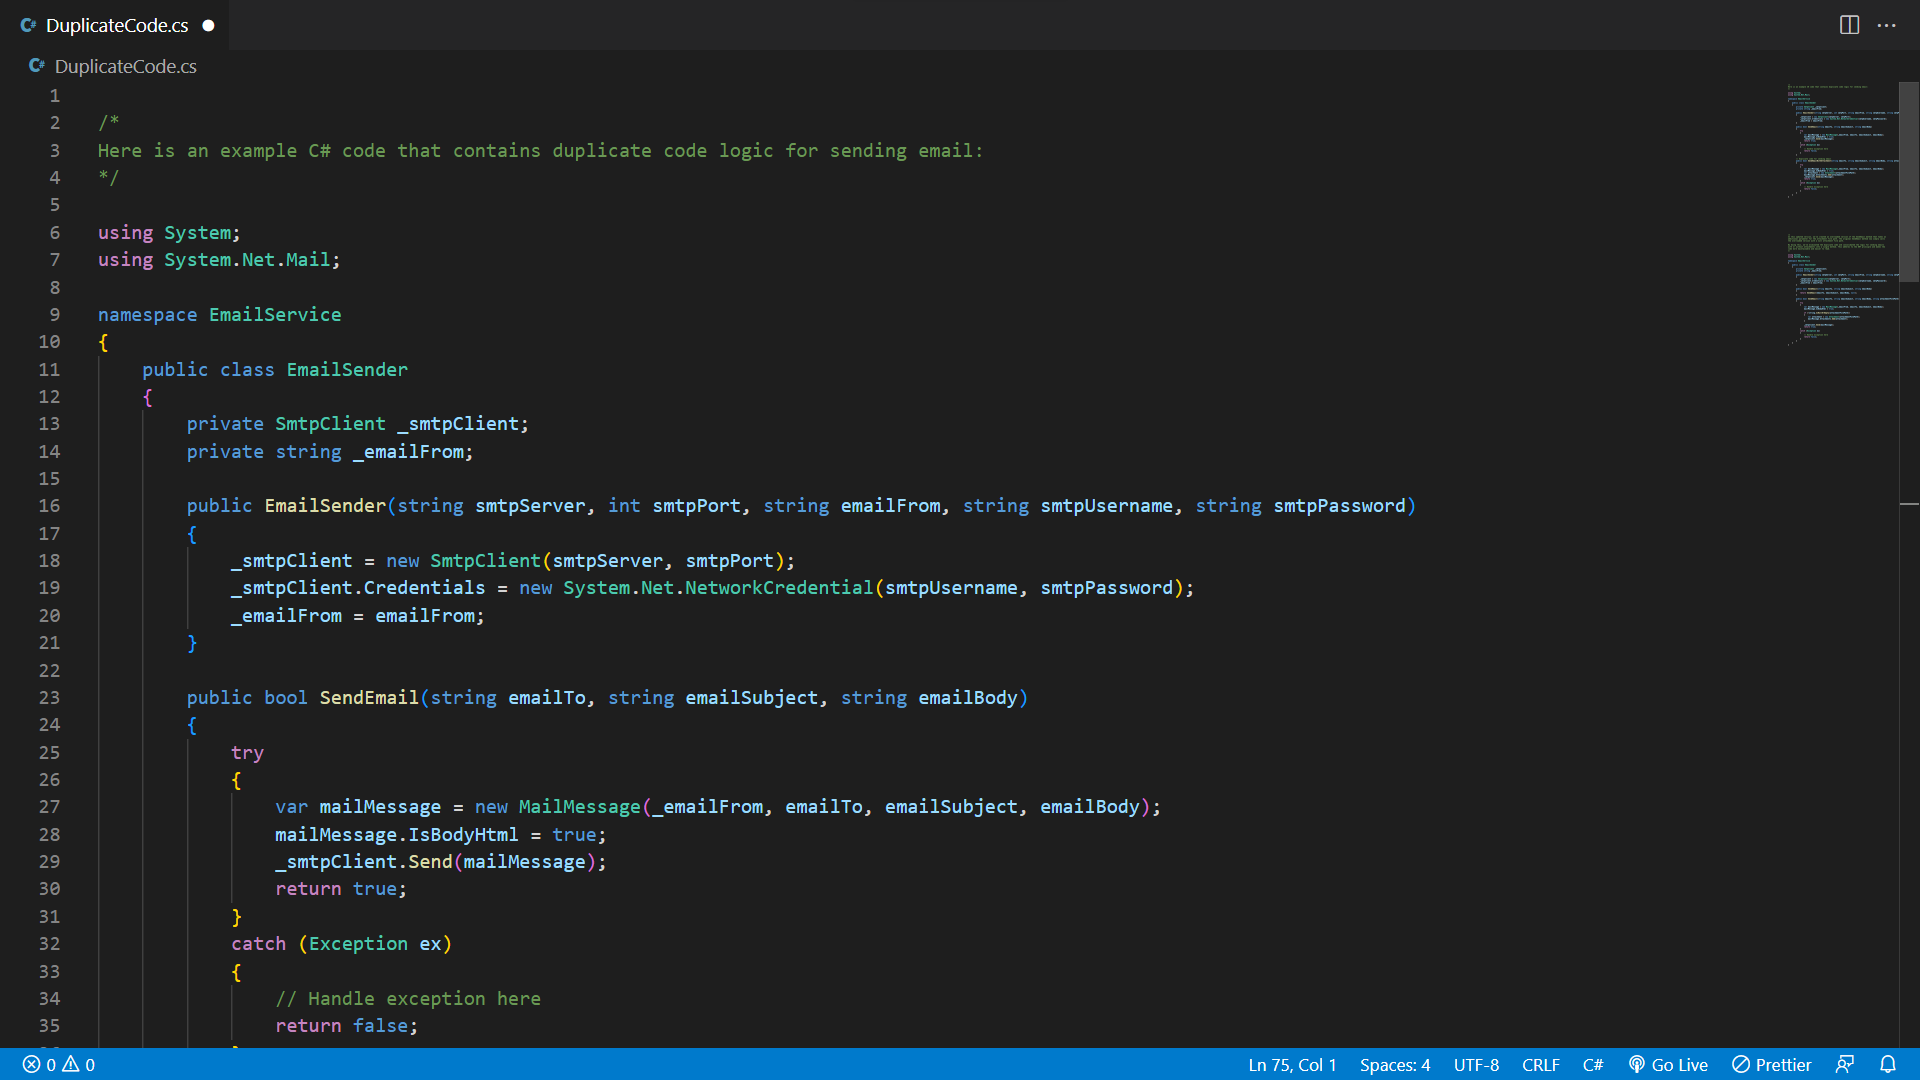This screenshot has width=1920, height=1080.
Task: Click the unsaved changes dot on the tab
Action: (x=209, y=25)
